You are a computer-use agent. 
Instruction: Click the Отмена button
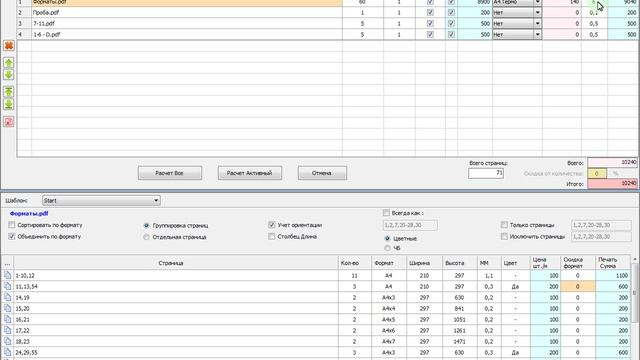(x=322, y=173)
